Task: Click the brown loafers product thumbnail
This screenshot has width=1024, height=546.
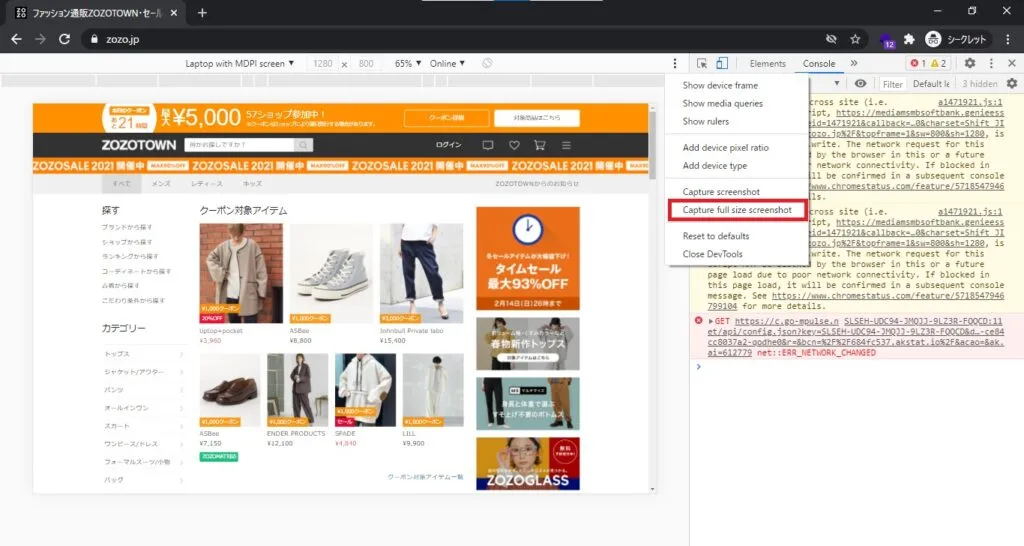Action: pyautogui.click(x=229, y=391)
